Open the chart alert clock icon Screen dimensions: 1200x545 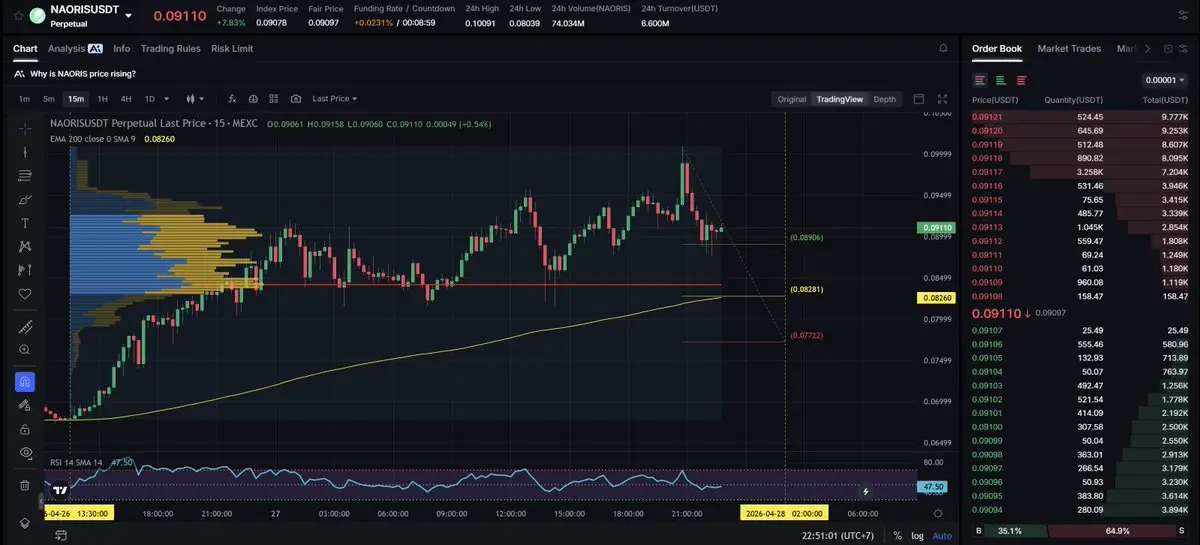click(253, 99)
